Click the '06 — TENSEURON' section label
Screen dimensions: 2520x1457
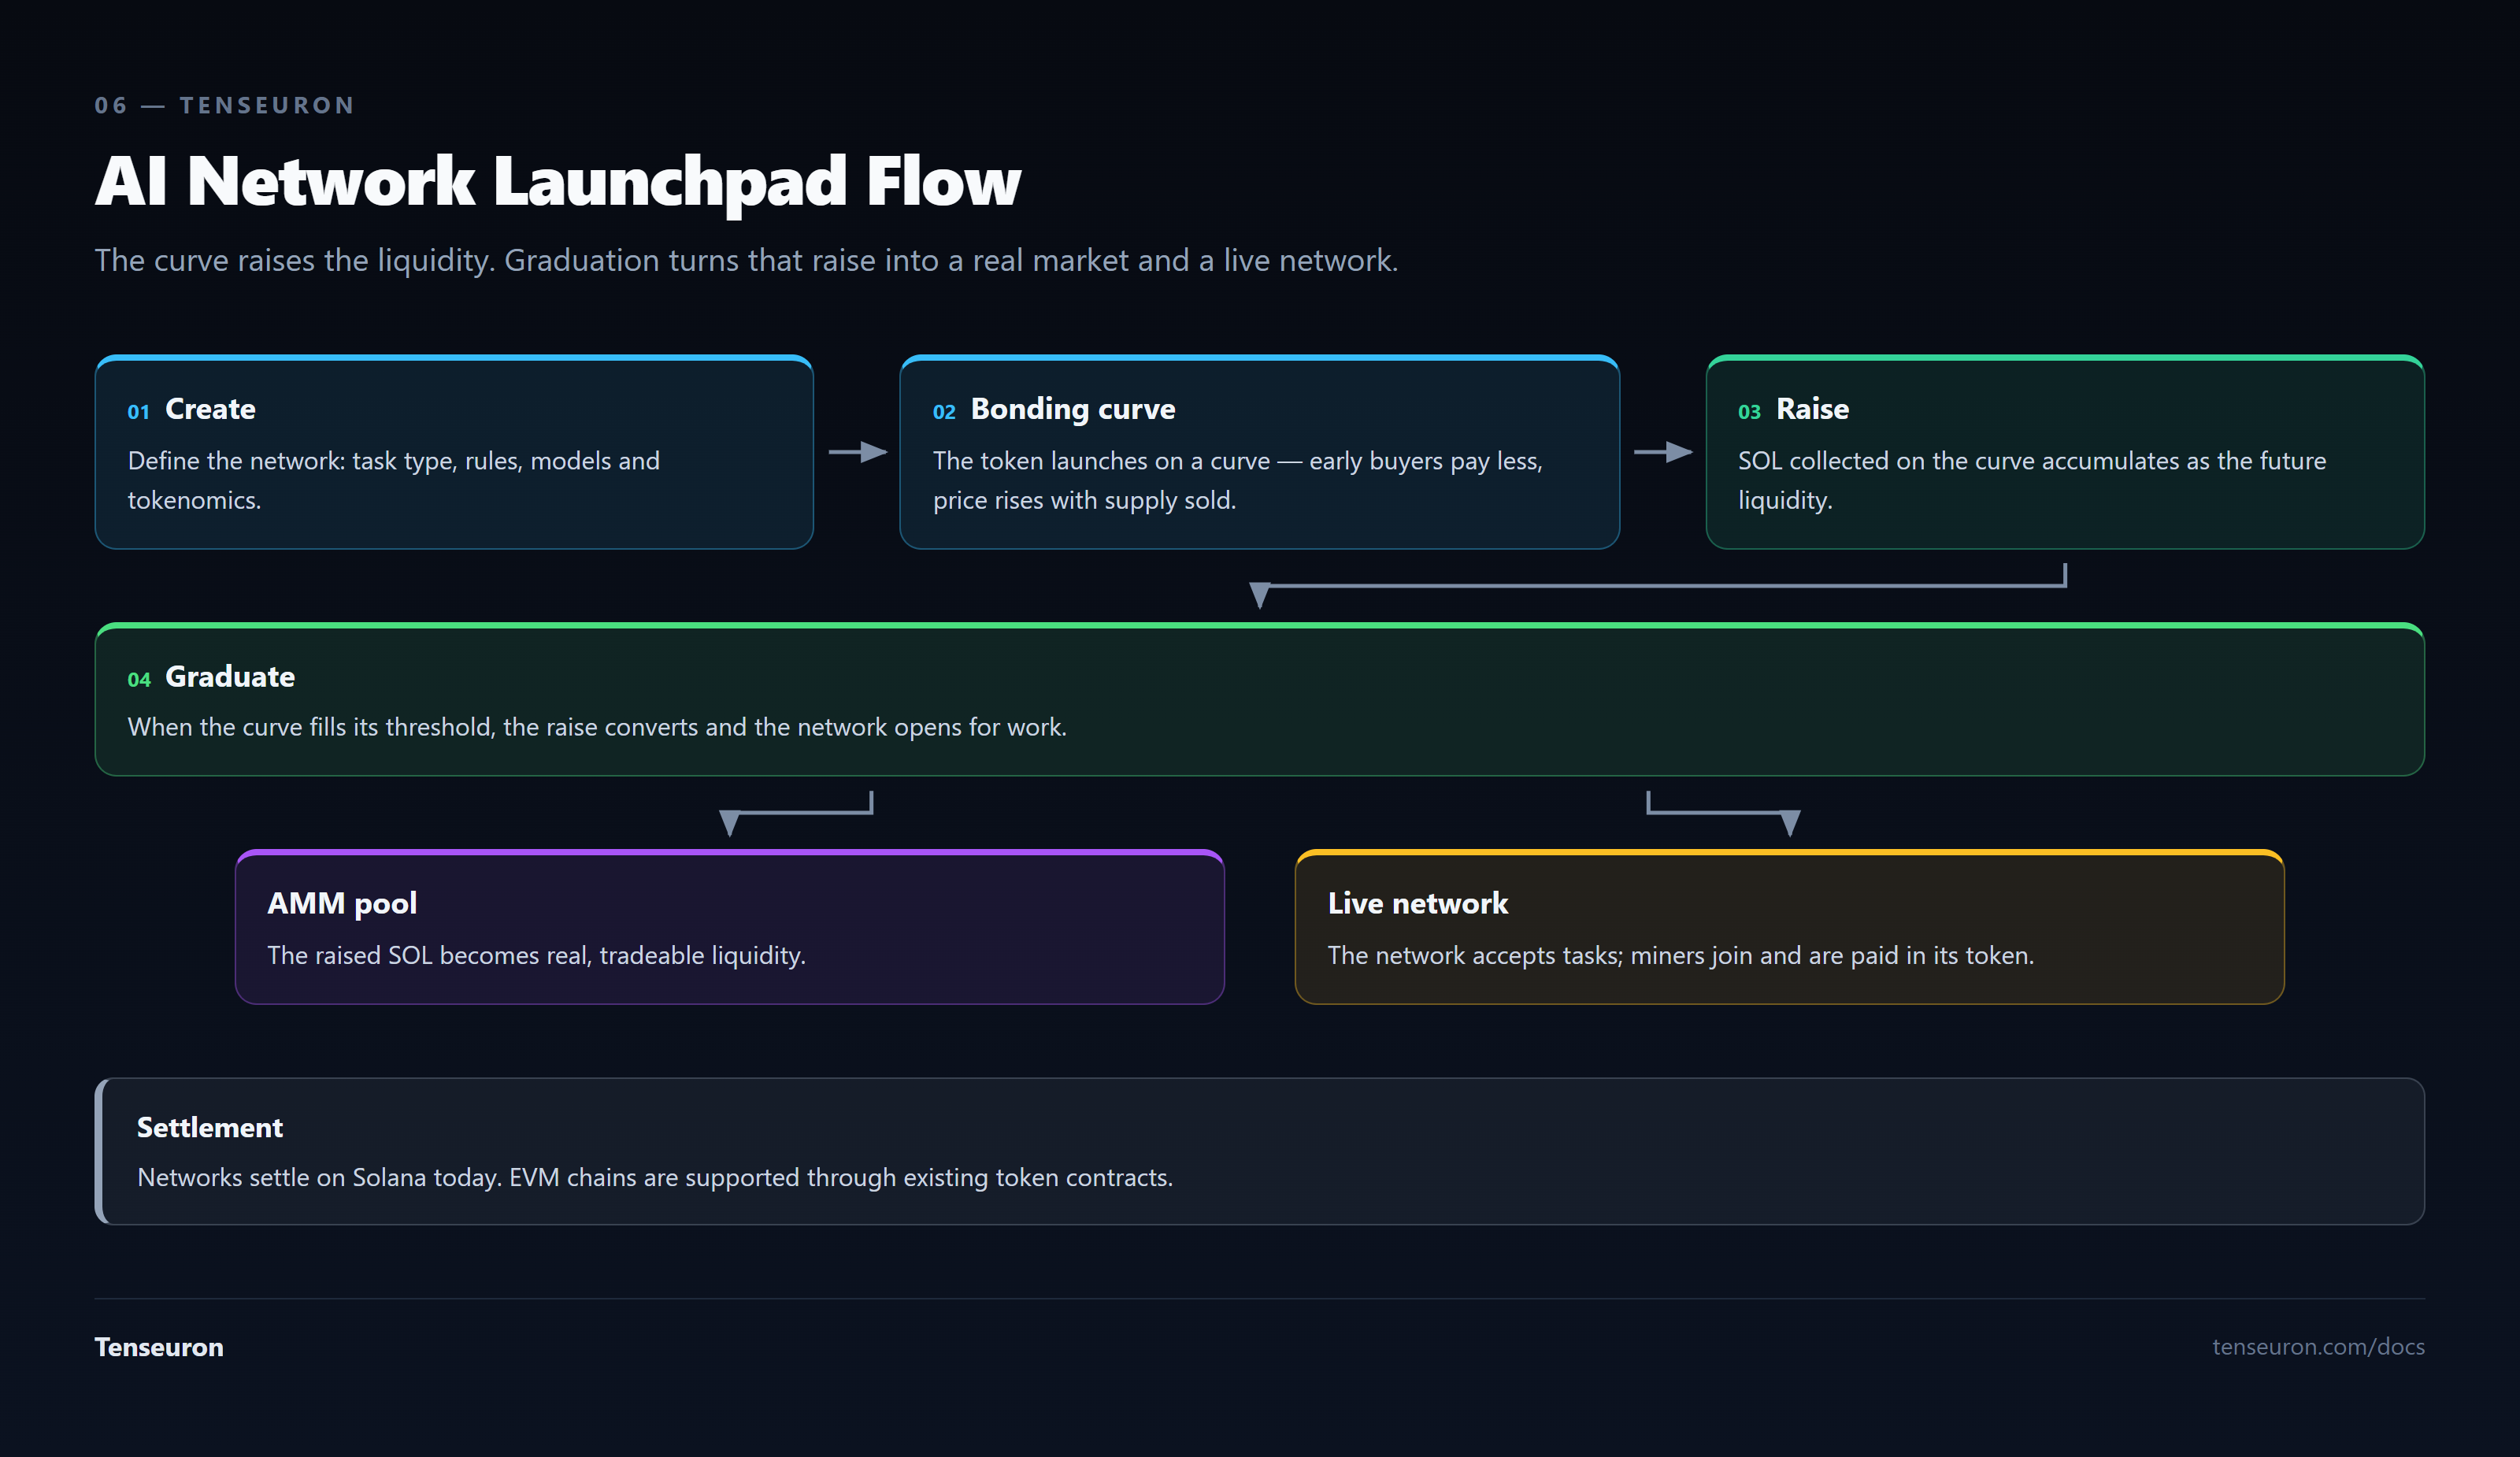coord(224,105)
